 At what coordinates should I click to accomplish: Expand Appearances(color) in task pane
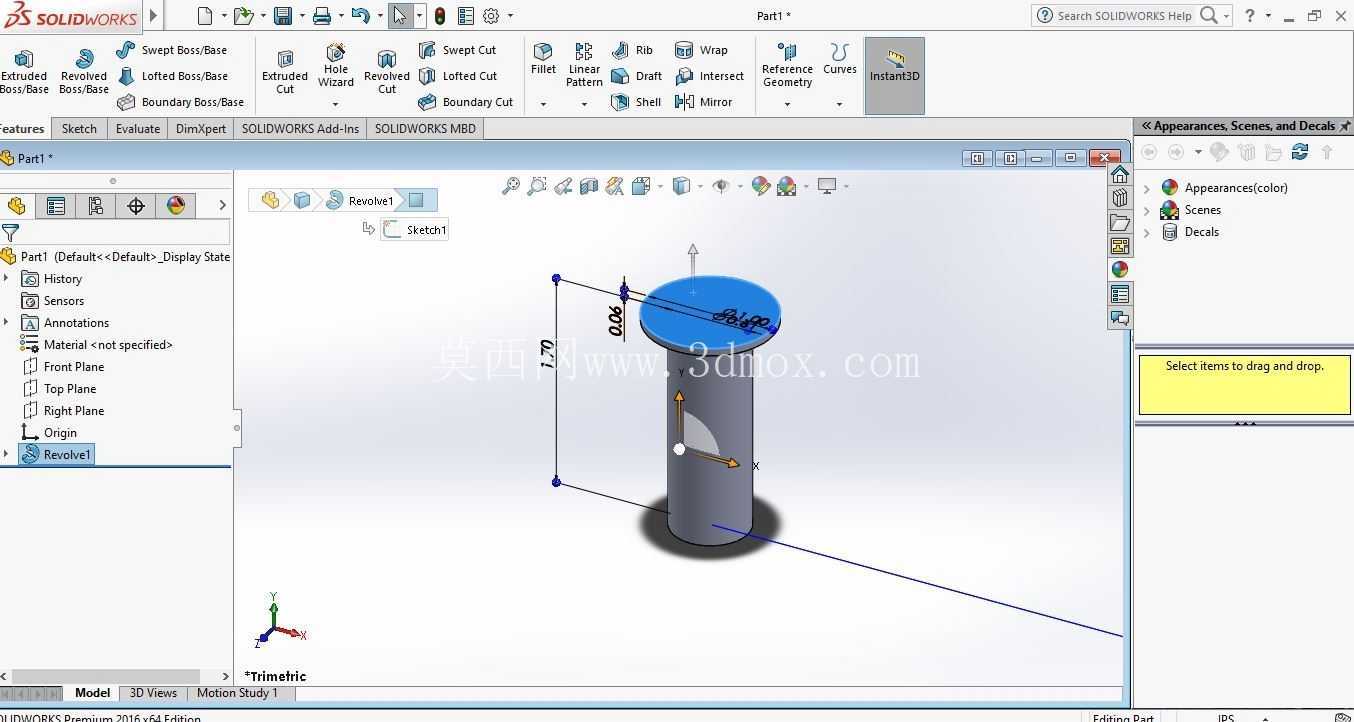click(x=1147, y=188)
